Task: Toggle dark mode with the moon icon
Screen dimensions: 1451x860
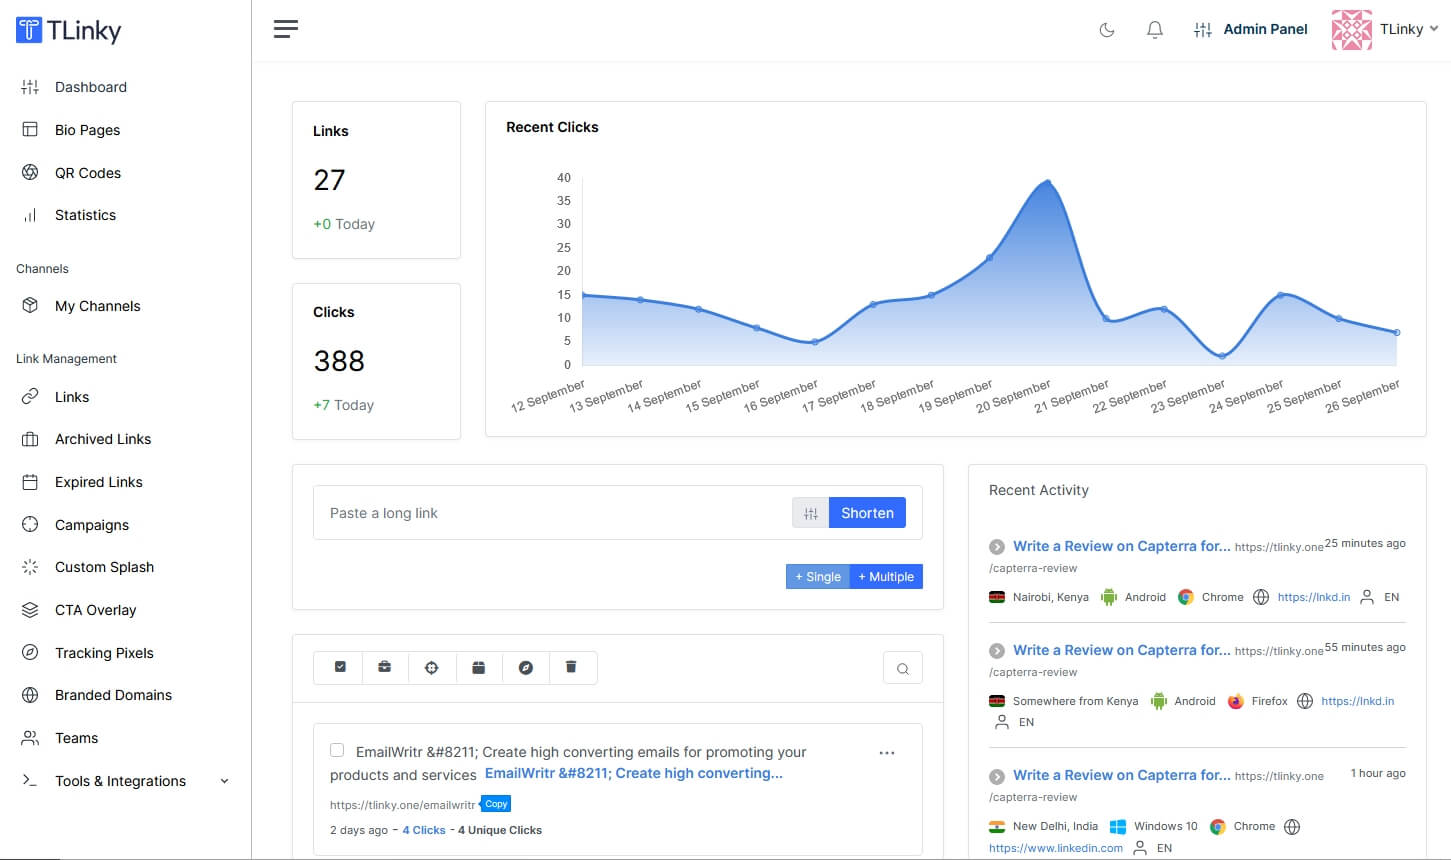Action: [1106, 29]
